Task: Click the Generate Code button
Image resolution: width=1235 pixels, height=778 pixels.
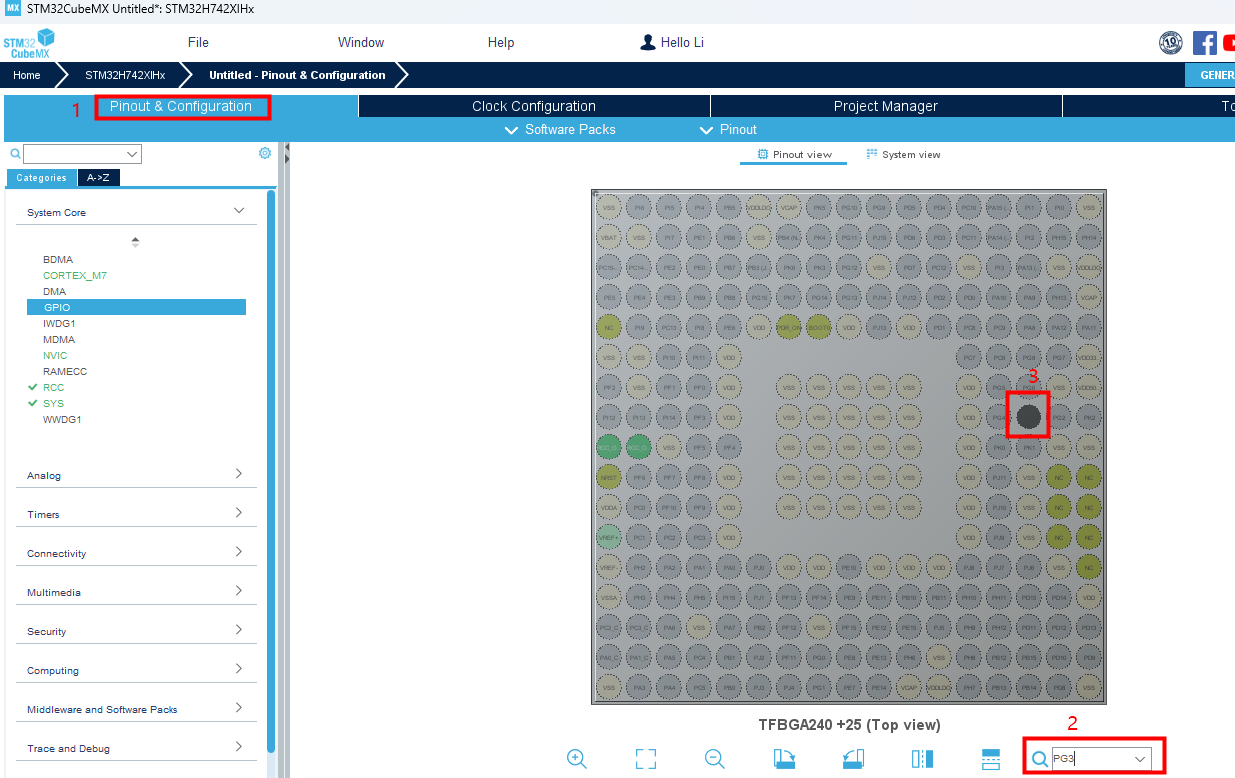Action: 1210,75
